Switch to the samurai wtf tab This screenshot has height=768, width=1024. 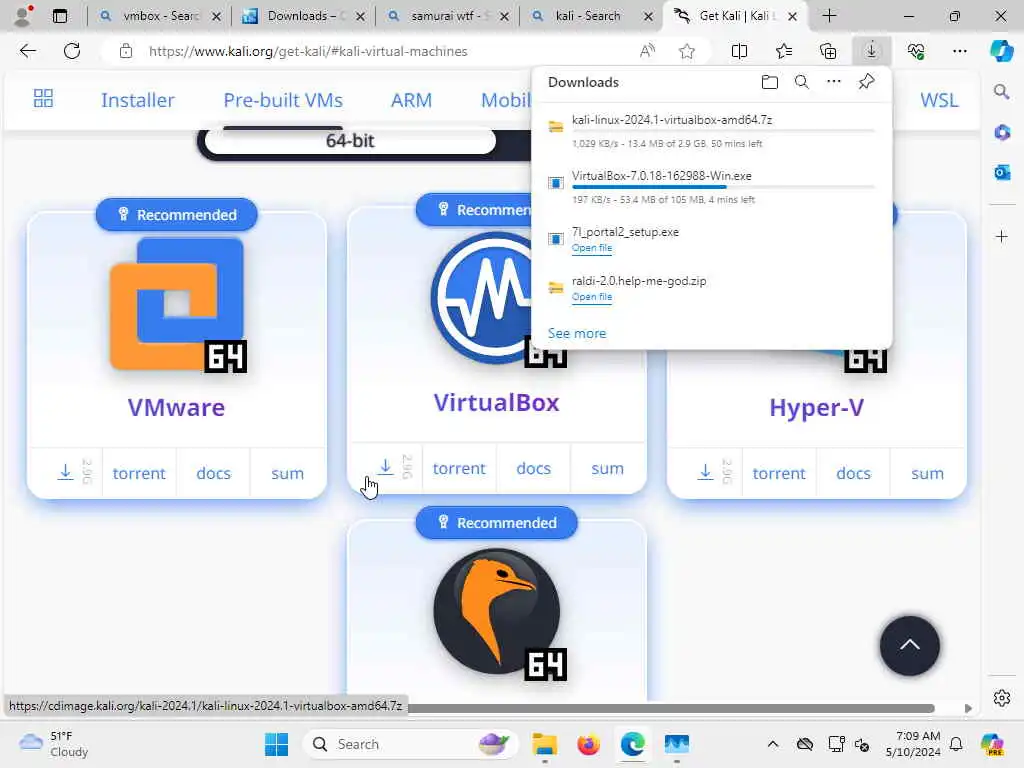tap(447, 16)
